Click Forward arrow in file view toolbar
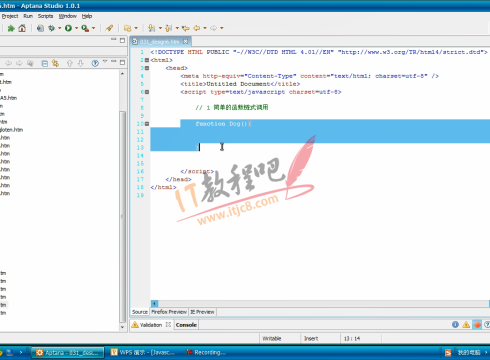The height and width of the screenshot is (360, 490). 19,63
